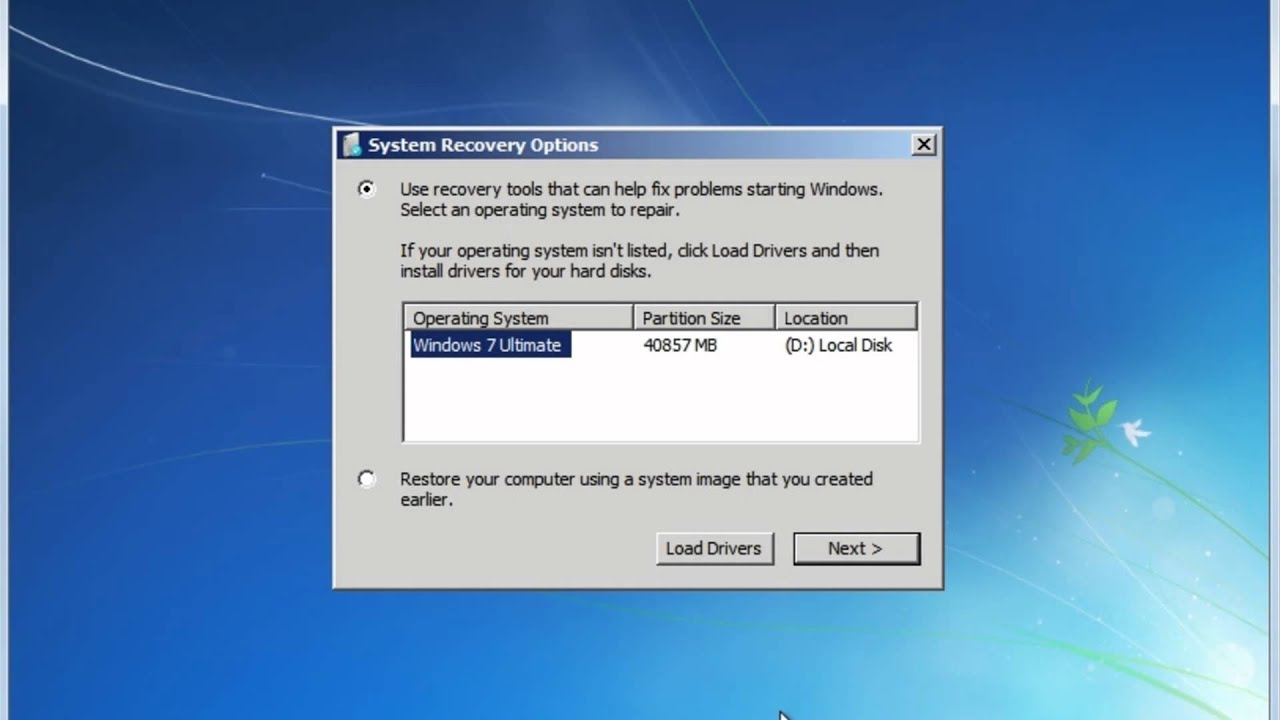
Task: Close the System Recovery Options dialog
Action: 924,145
